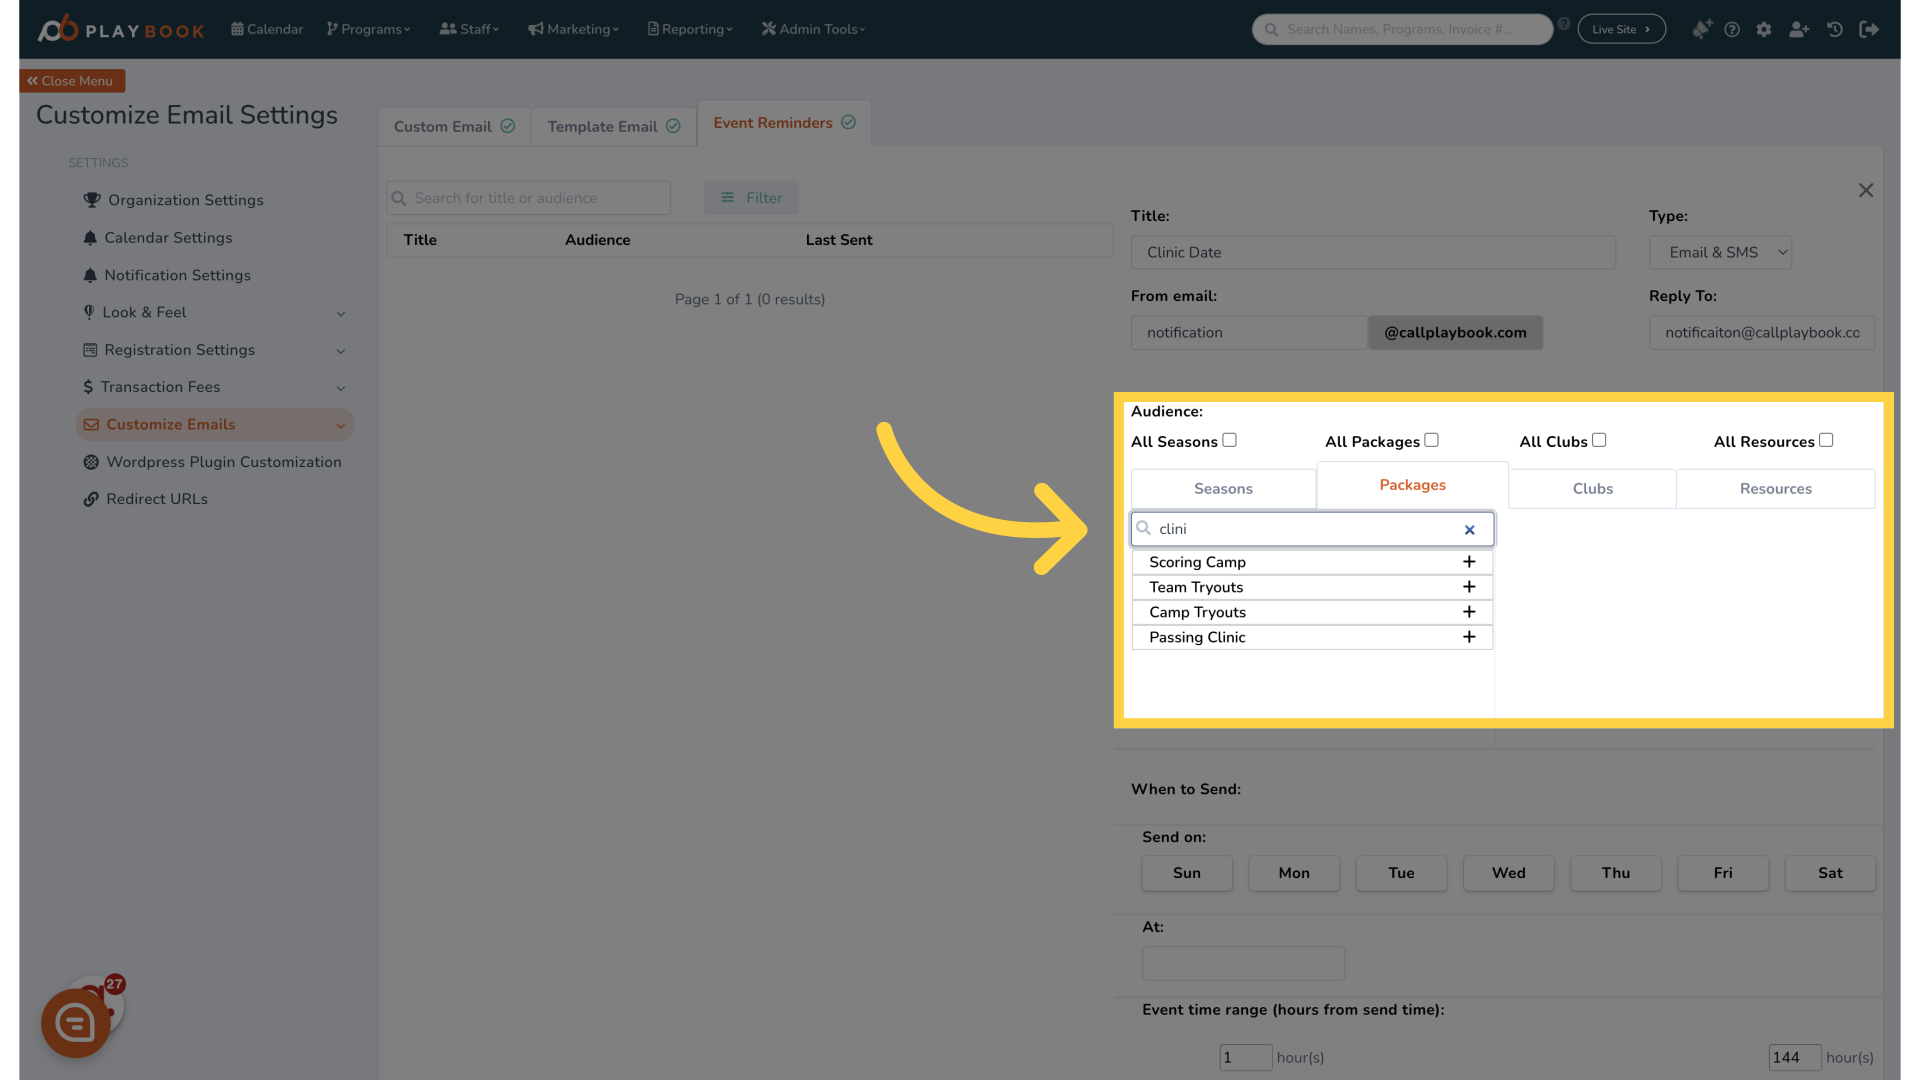Click the minimum hours field
Viewport: 1920px width, 1080px height.
pos(1245,1058)
